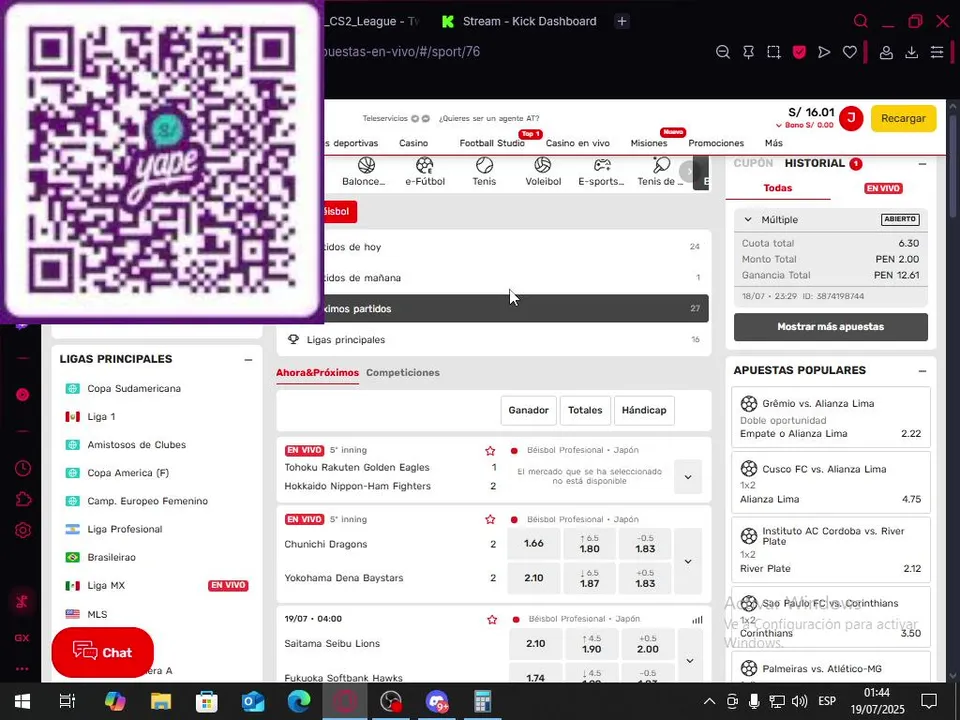Open File Explorer from taskbar
This screenshot has width=960, height=720.
(x=161, y=701)
